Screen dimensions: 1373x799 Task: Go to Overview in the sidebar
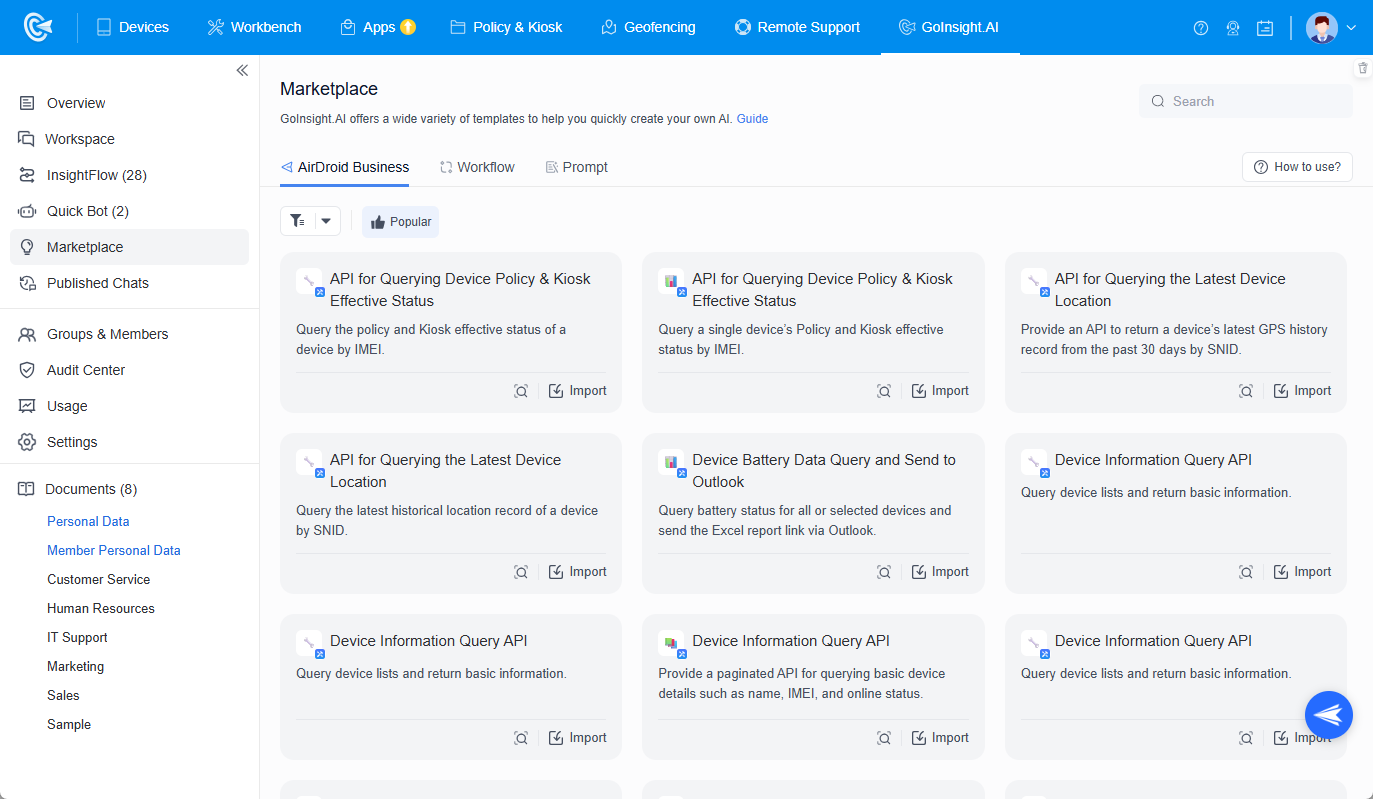(x=130, y=103)
